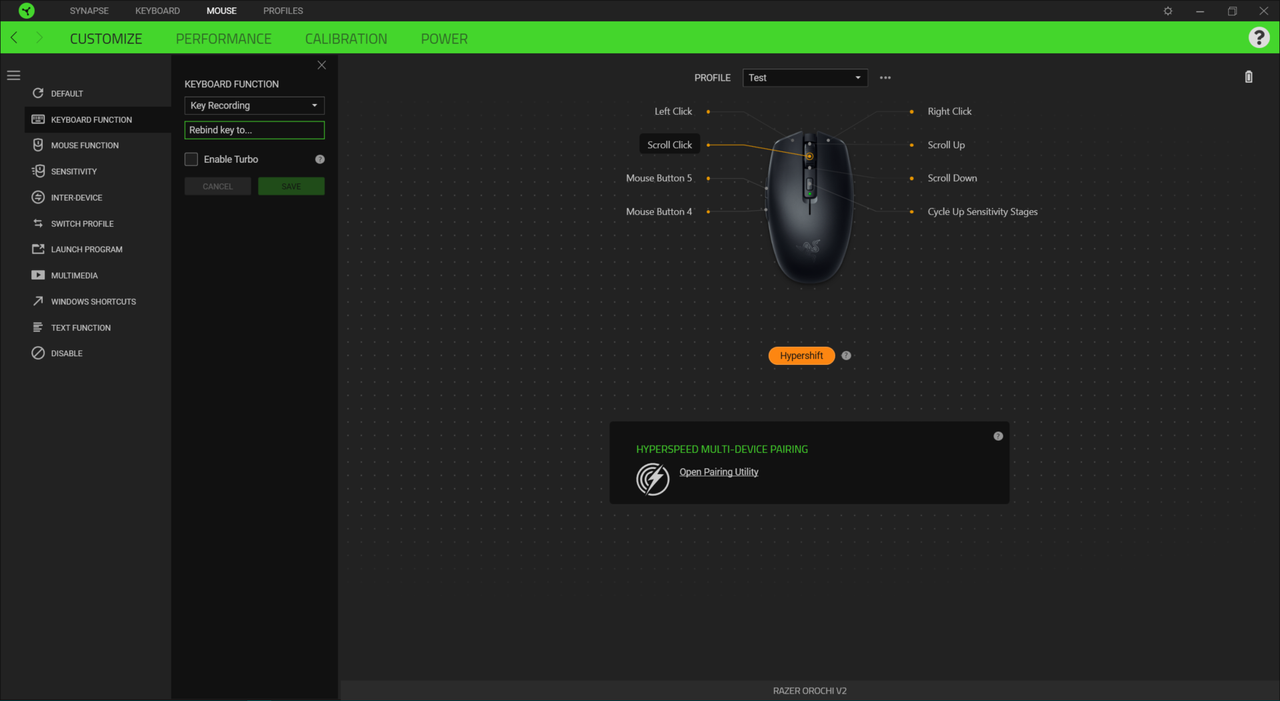Open the Key Recording dropdown
Screen dimensions: 1280x701
[254, 105]
